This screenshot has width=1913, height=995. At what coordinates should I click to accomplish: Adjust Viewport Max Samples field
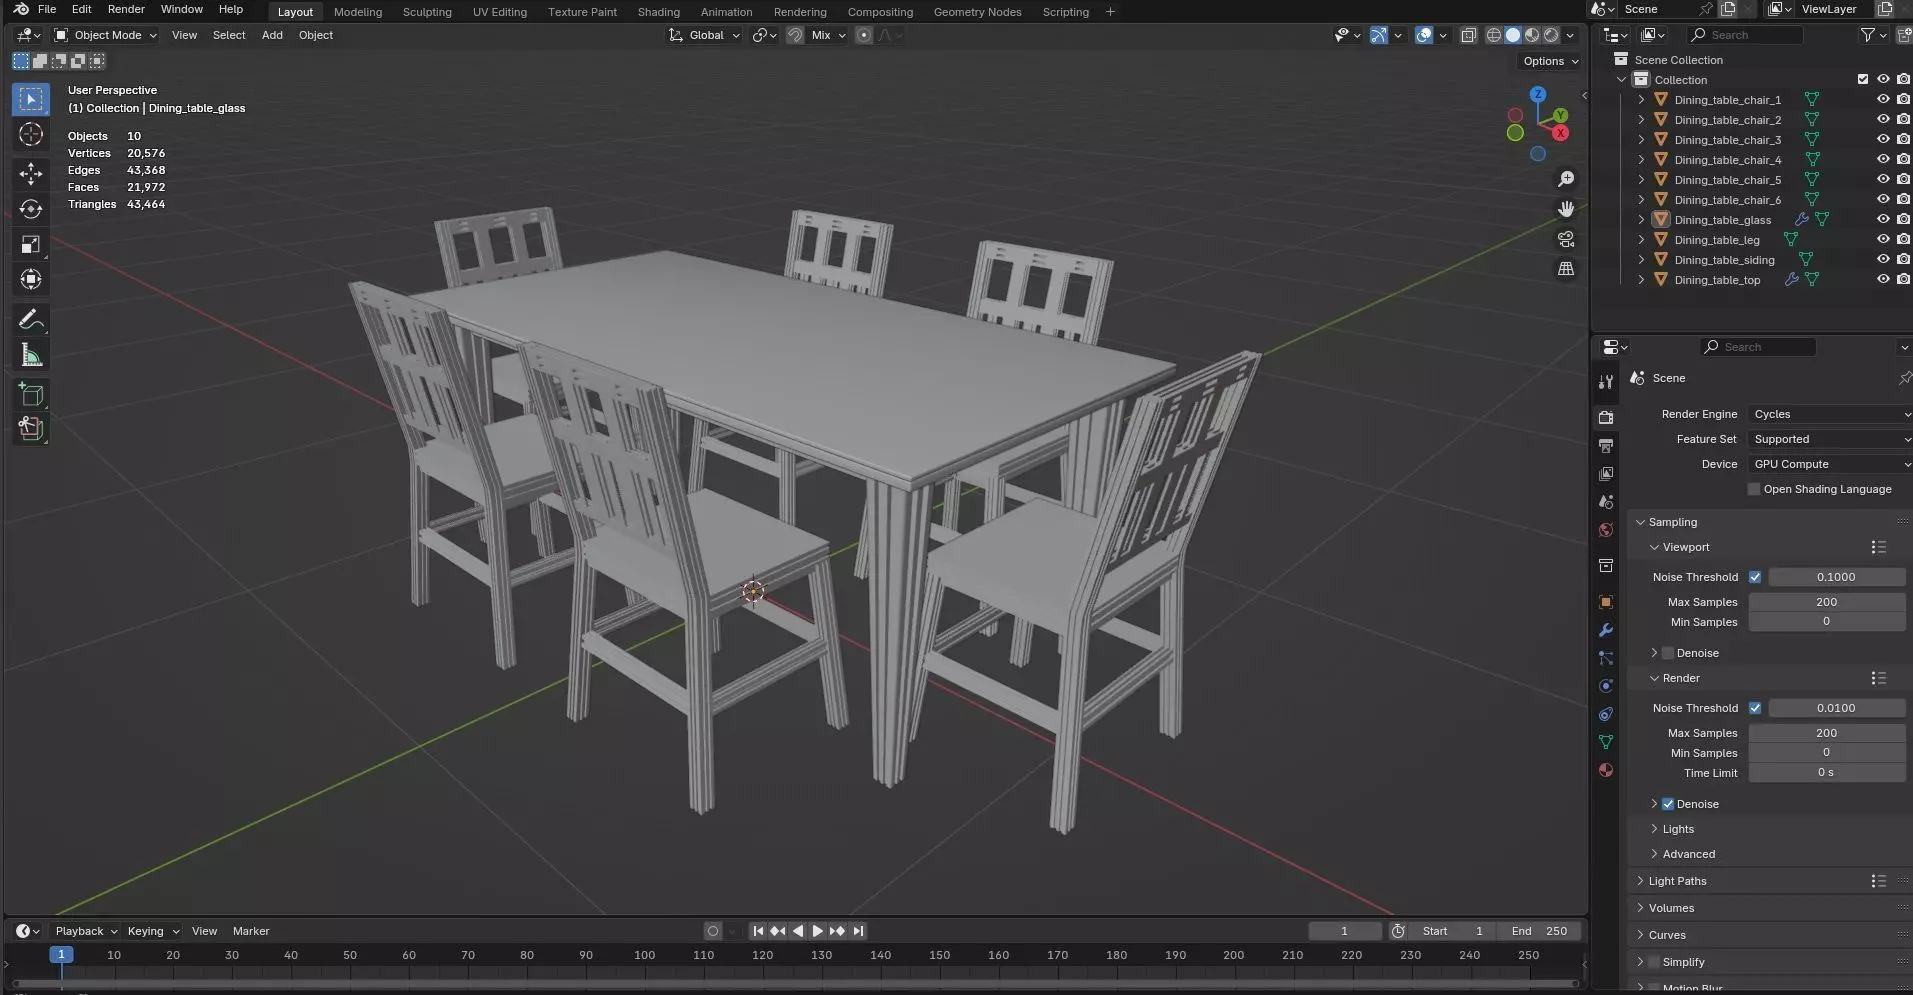point(1827,602)
